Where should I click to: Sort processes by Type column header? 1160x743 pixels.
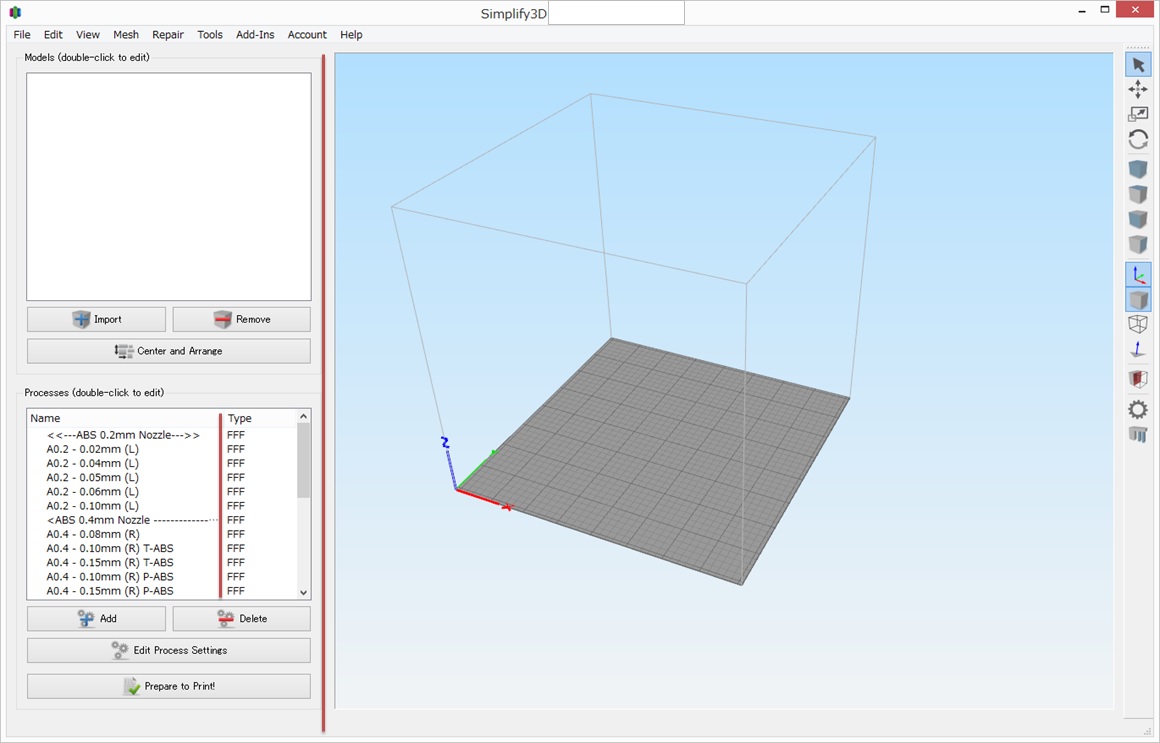(x=259, y=418)
